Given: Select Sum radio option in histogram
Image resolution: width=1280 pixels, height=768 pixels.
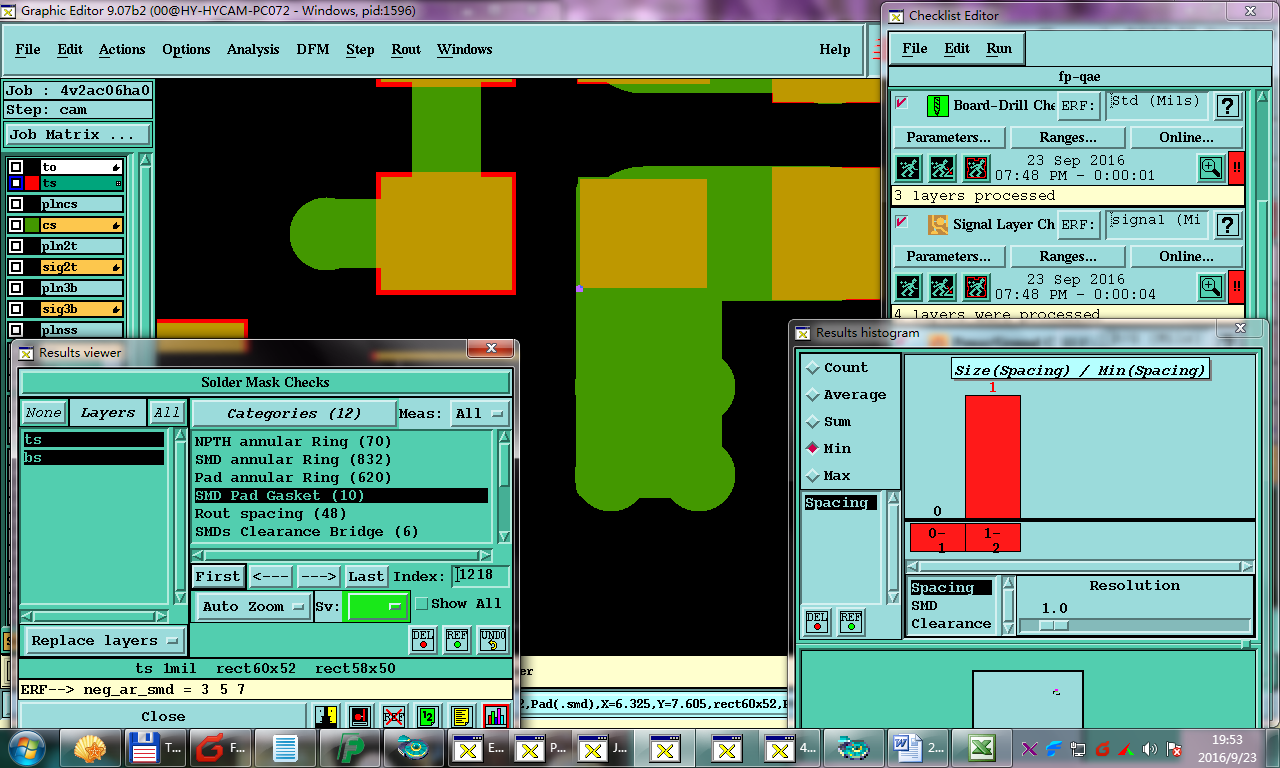Looking at the screenshot, I should (813, 422).
